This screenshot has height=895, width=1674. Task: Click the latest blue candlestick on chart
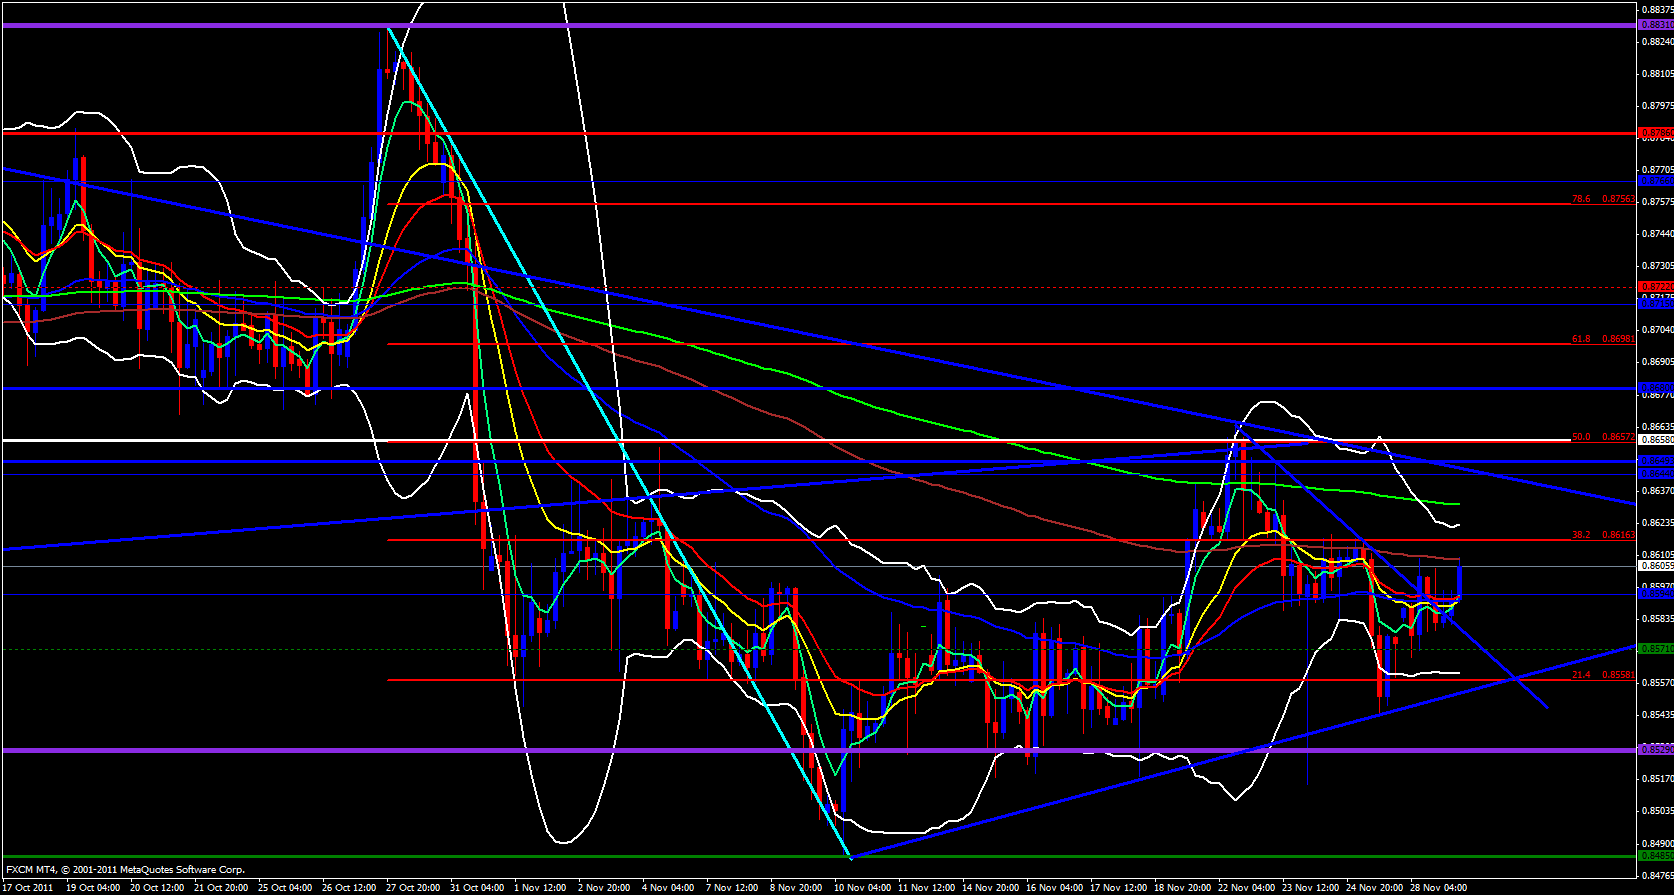pos(1460,582)
